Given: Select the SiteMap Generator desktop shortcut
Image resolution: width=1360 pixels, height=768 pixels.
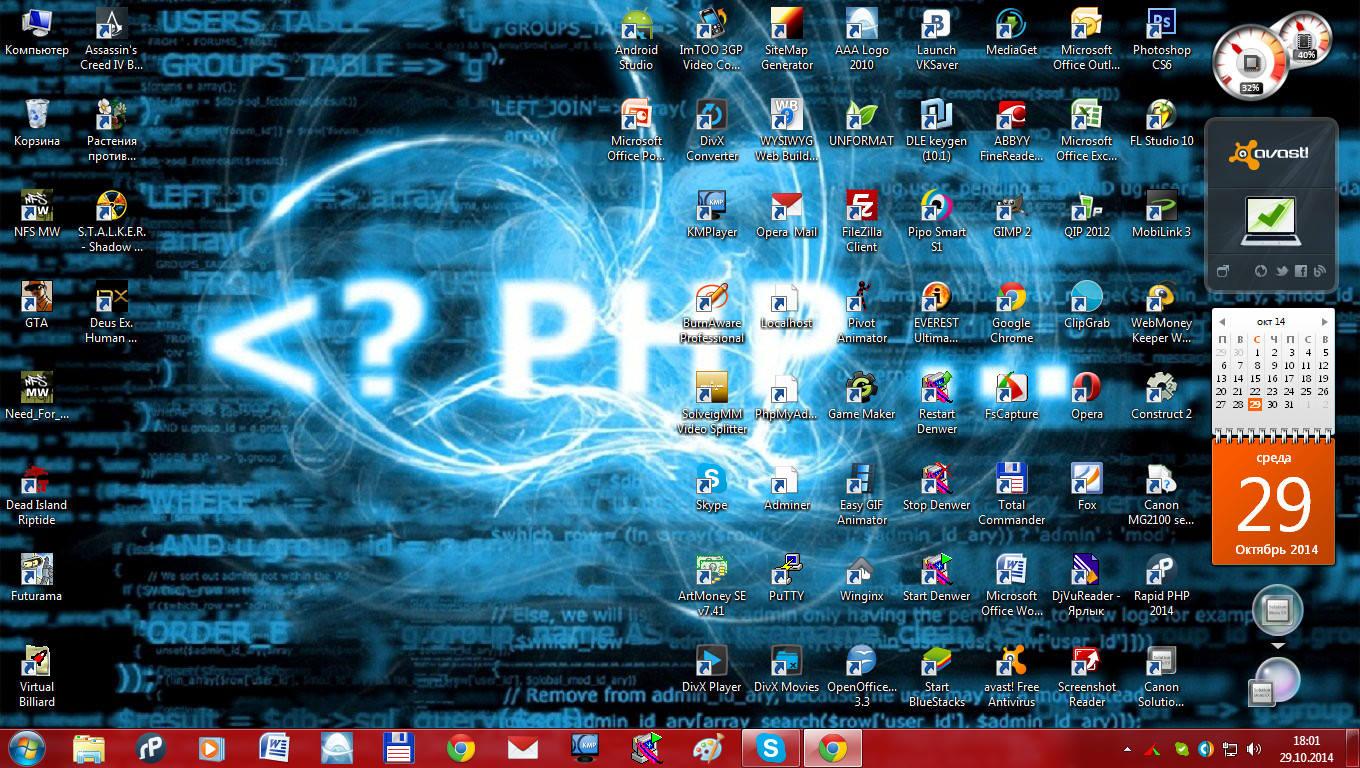Looking at the screenshot, I should point(786,40).
